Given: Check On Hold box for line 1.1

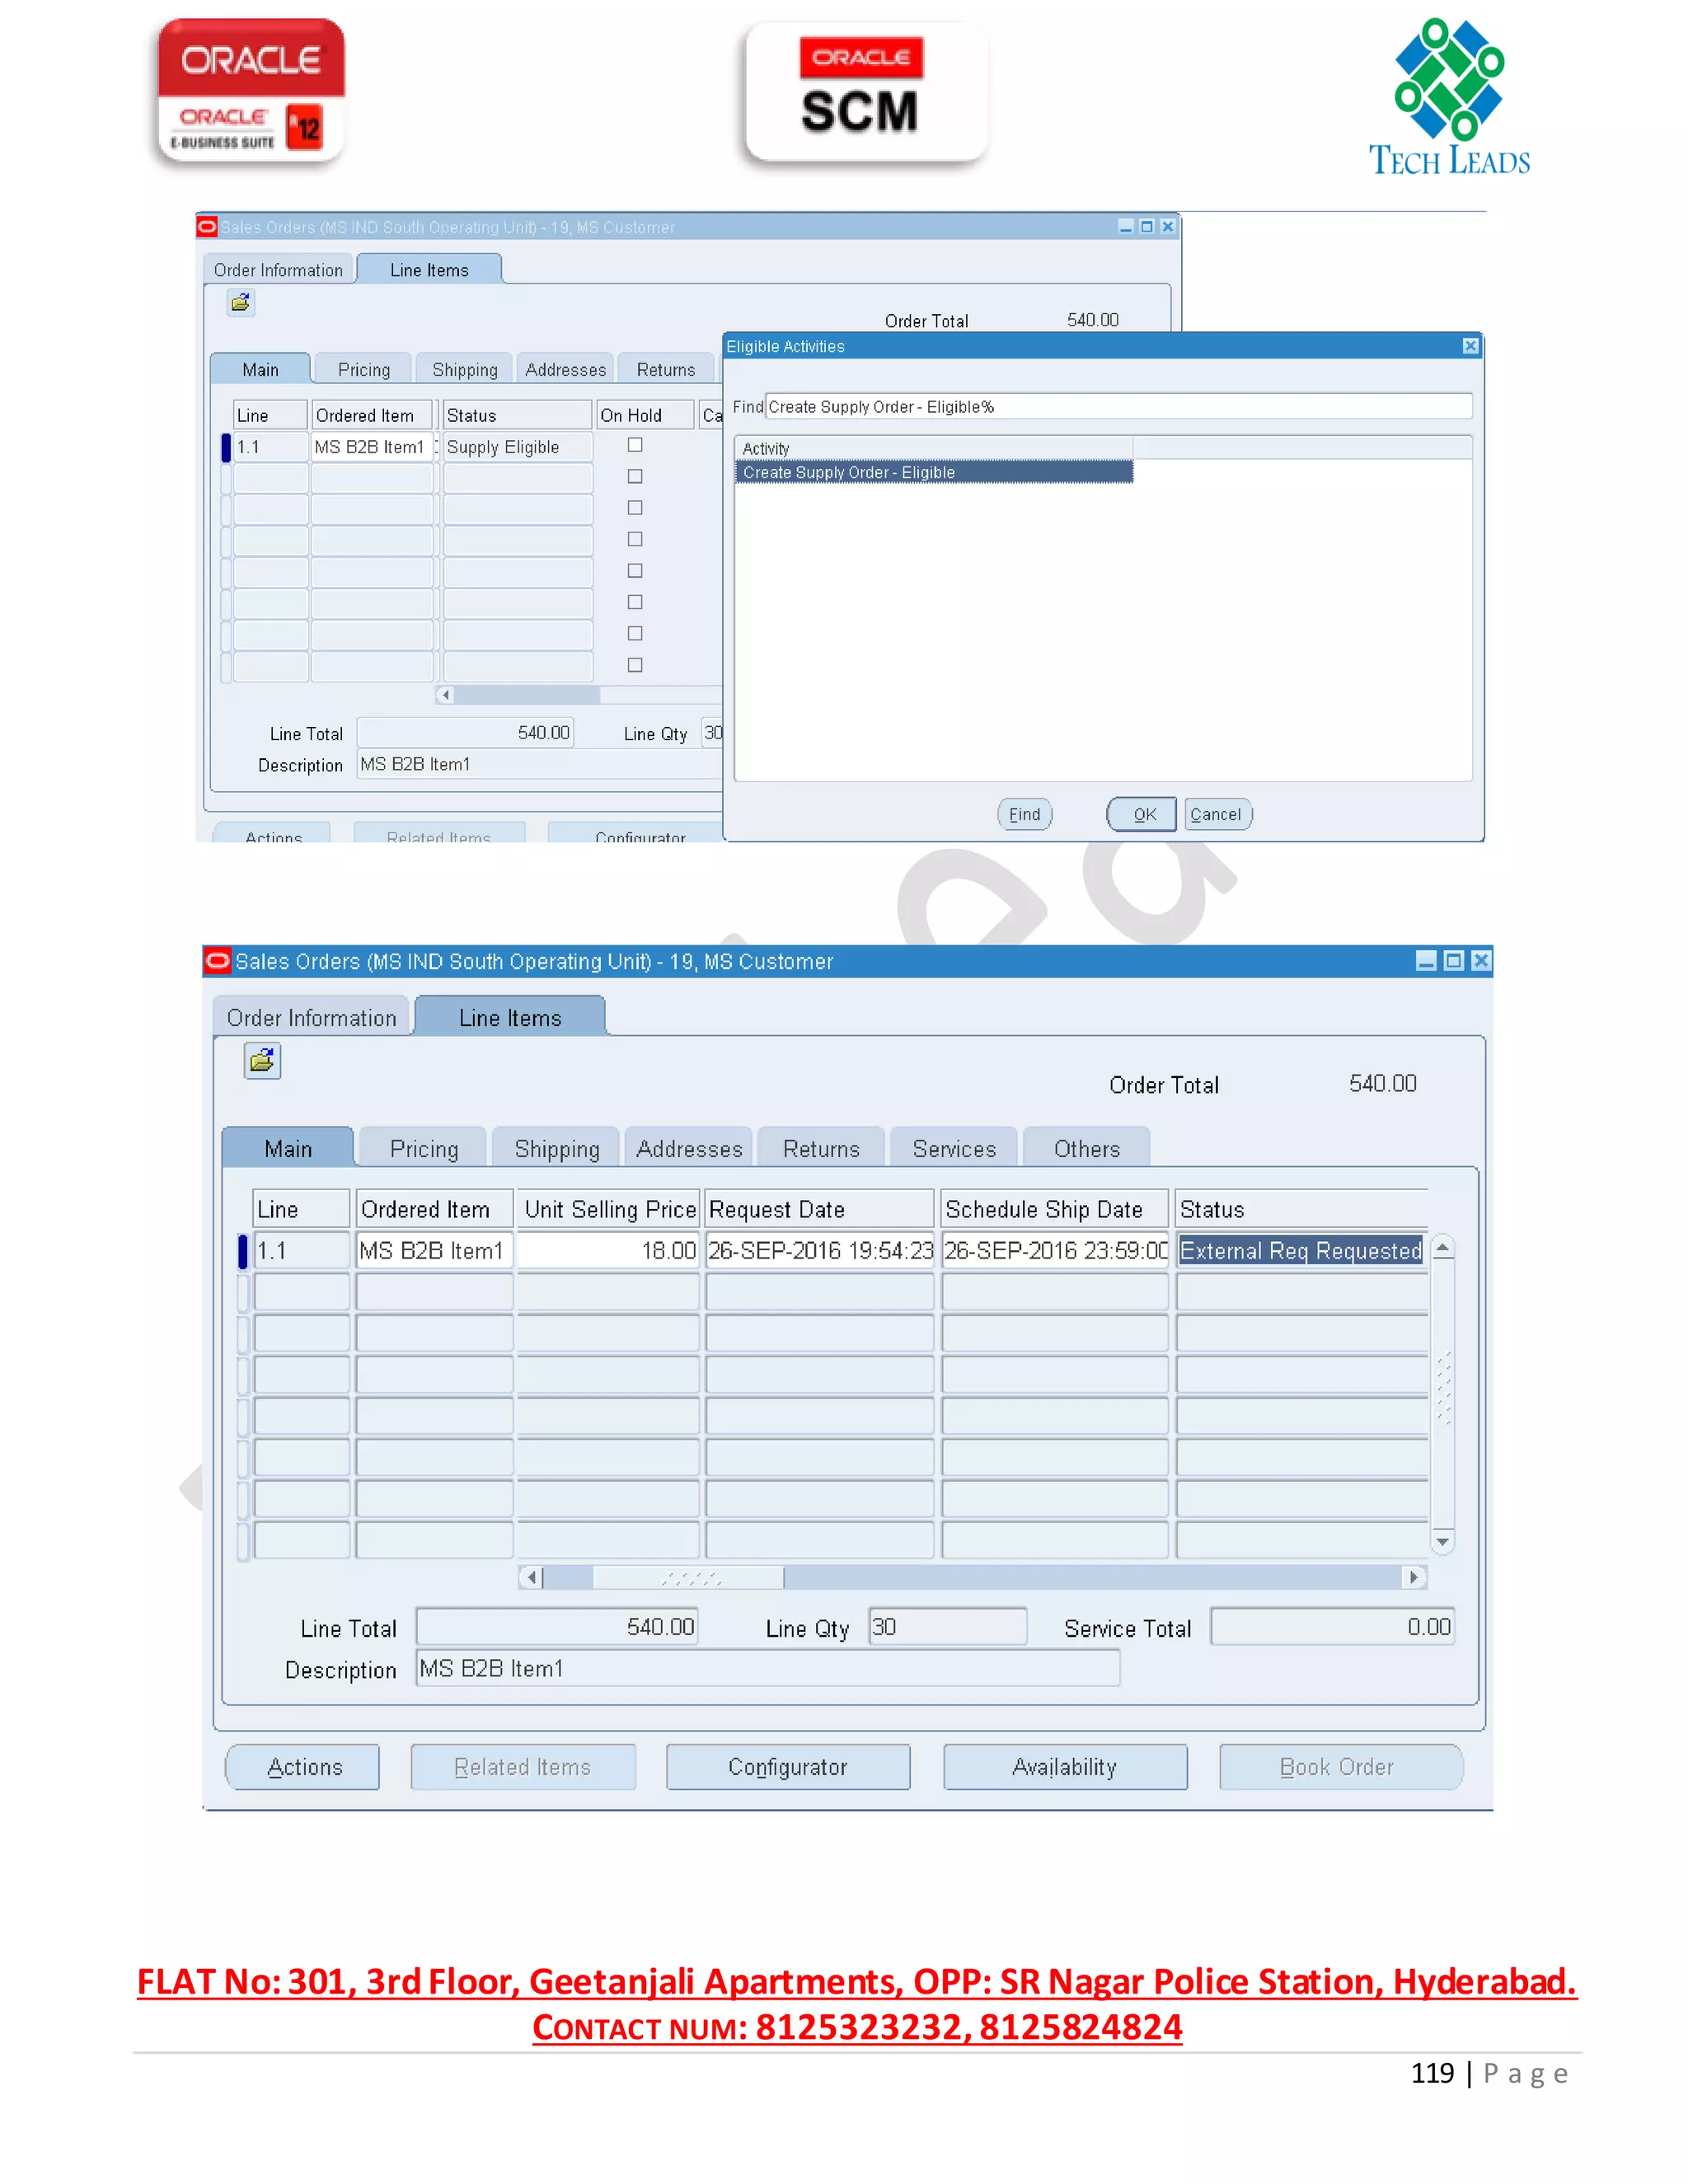Looking at the screenshot, I should point(635,445).
